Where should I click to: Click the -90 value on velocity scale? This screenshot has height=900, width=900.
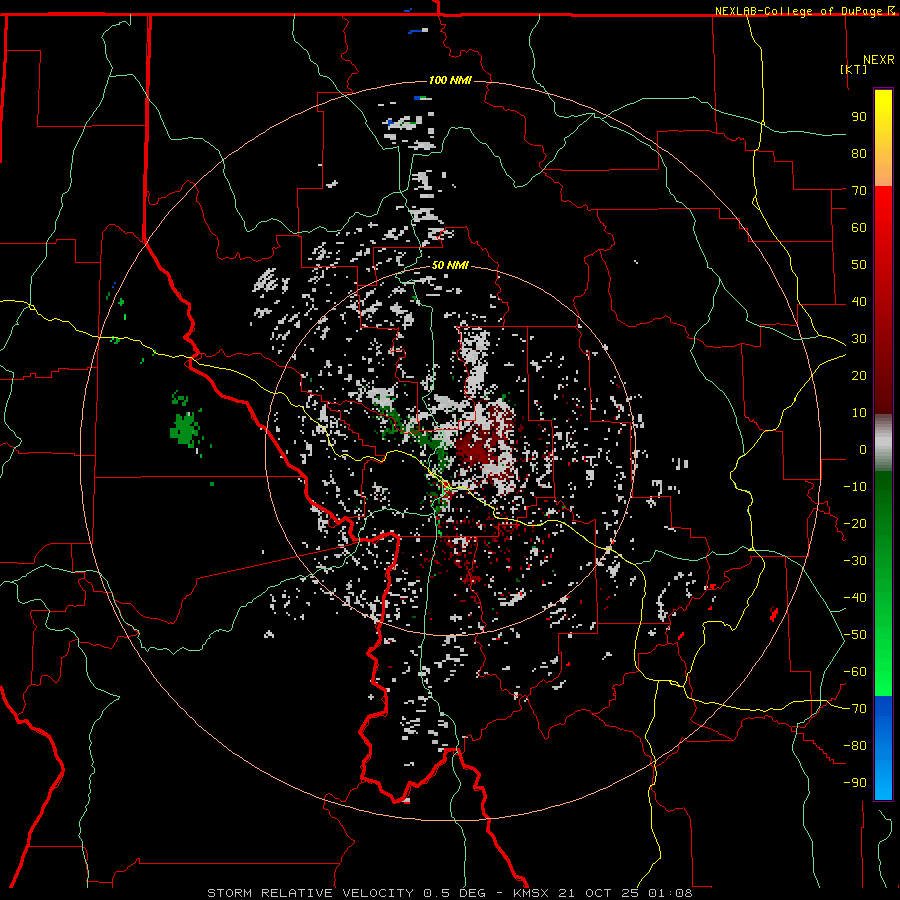(x=855, y=783)
